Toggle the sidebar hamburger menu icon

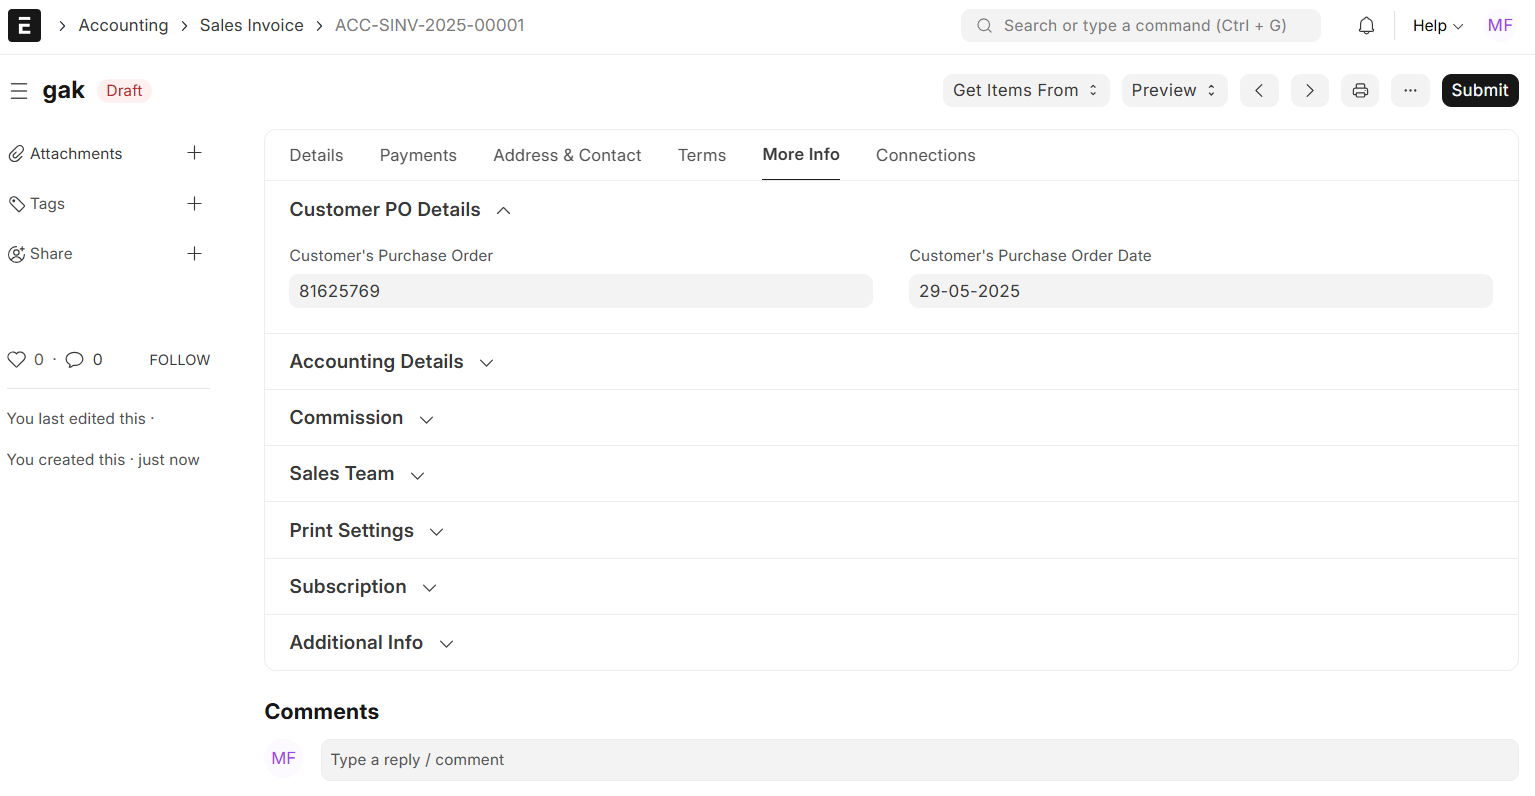(x=19, y=91)
